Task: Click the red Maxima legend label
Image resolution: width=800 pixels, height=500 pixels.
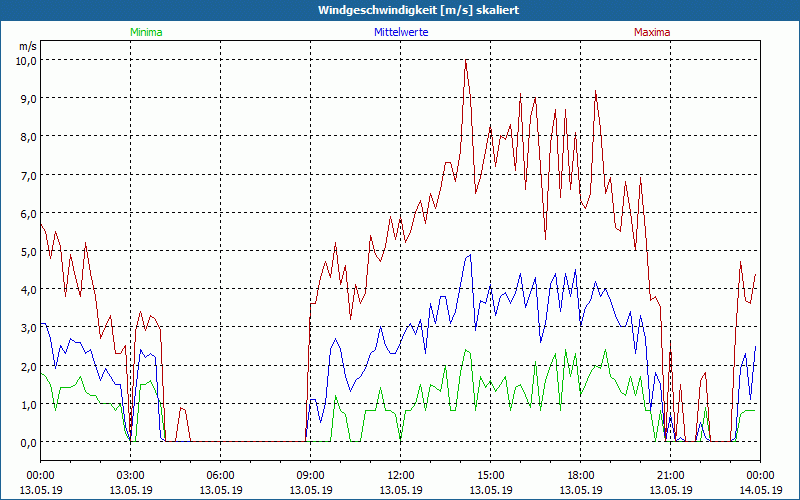Action: 652,32
